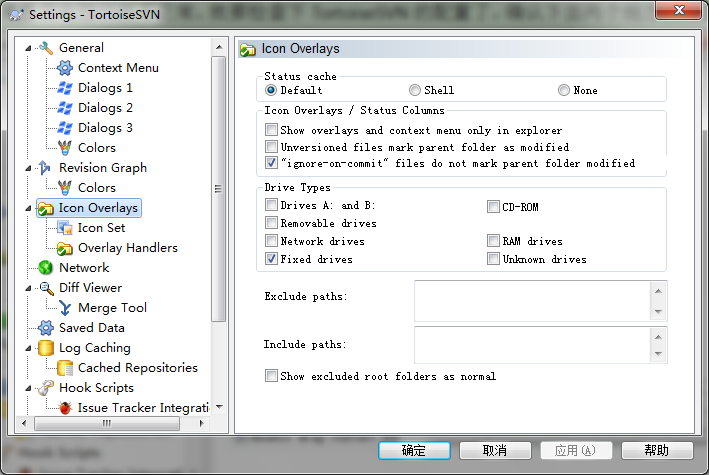Click the 取消 (Cancel) button
This screenshot has width=709, height=475.
point(495,451)
